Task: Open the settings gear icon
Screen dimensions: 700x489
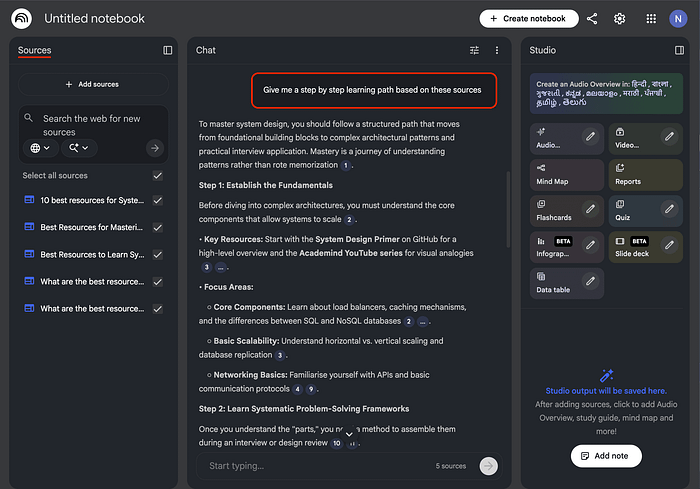Action: tap(620, 18)
